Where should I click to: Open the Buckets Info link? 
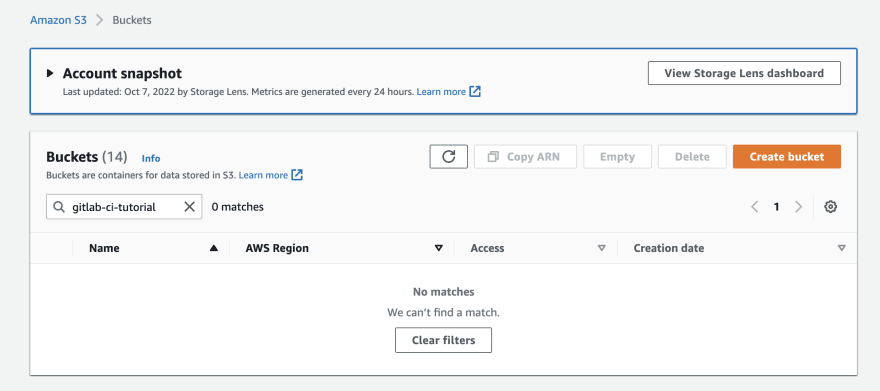coord(151,158)
